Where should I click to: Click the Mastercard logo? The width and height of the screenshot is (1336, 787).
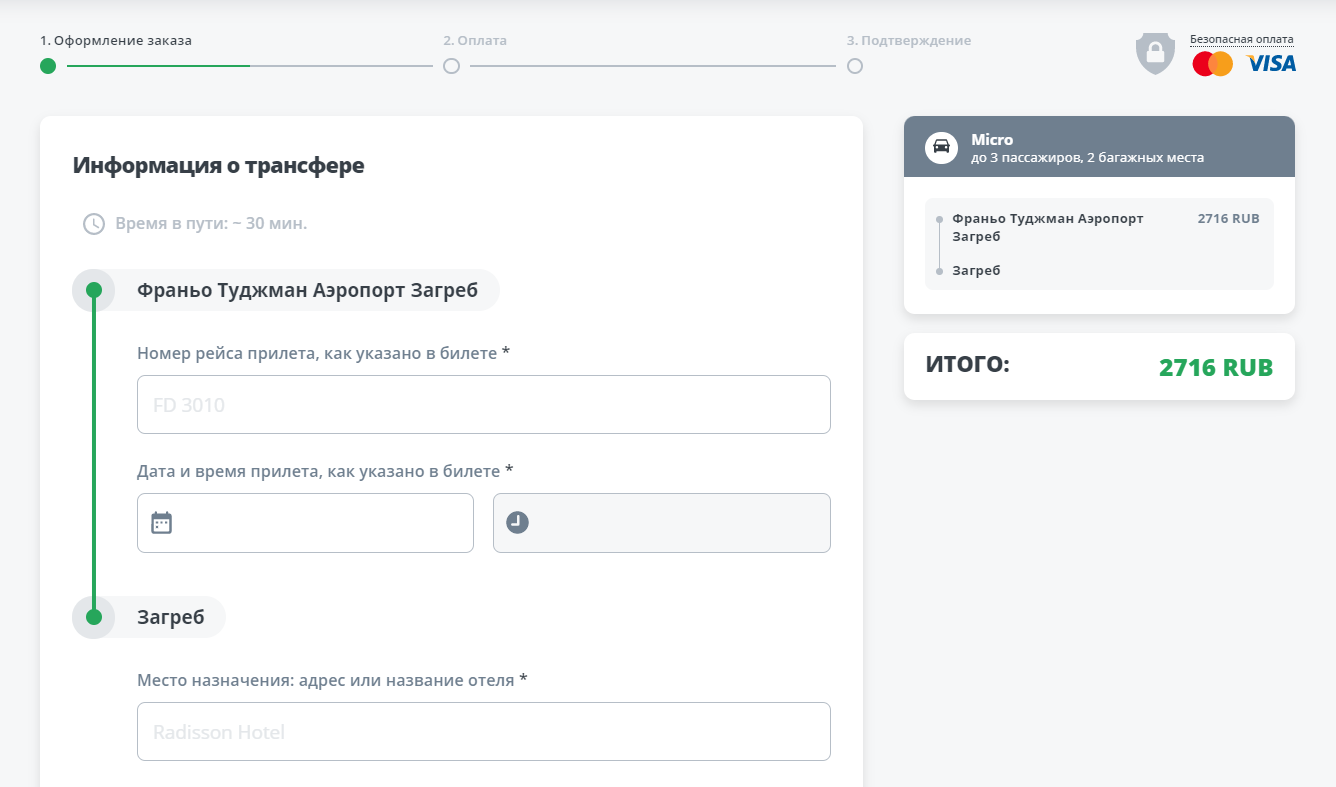(x=1212, y=64)
